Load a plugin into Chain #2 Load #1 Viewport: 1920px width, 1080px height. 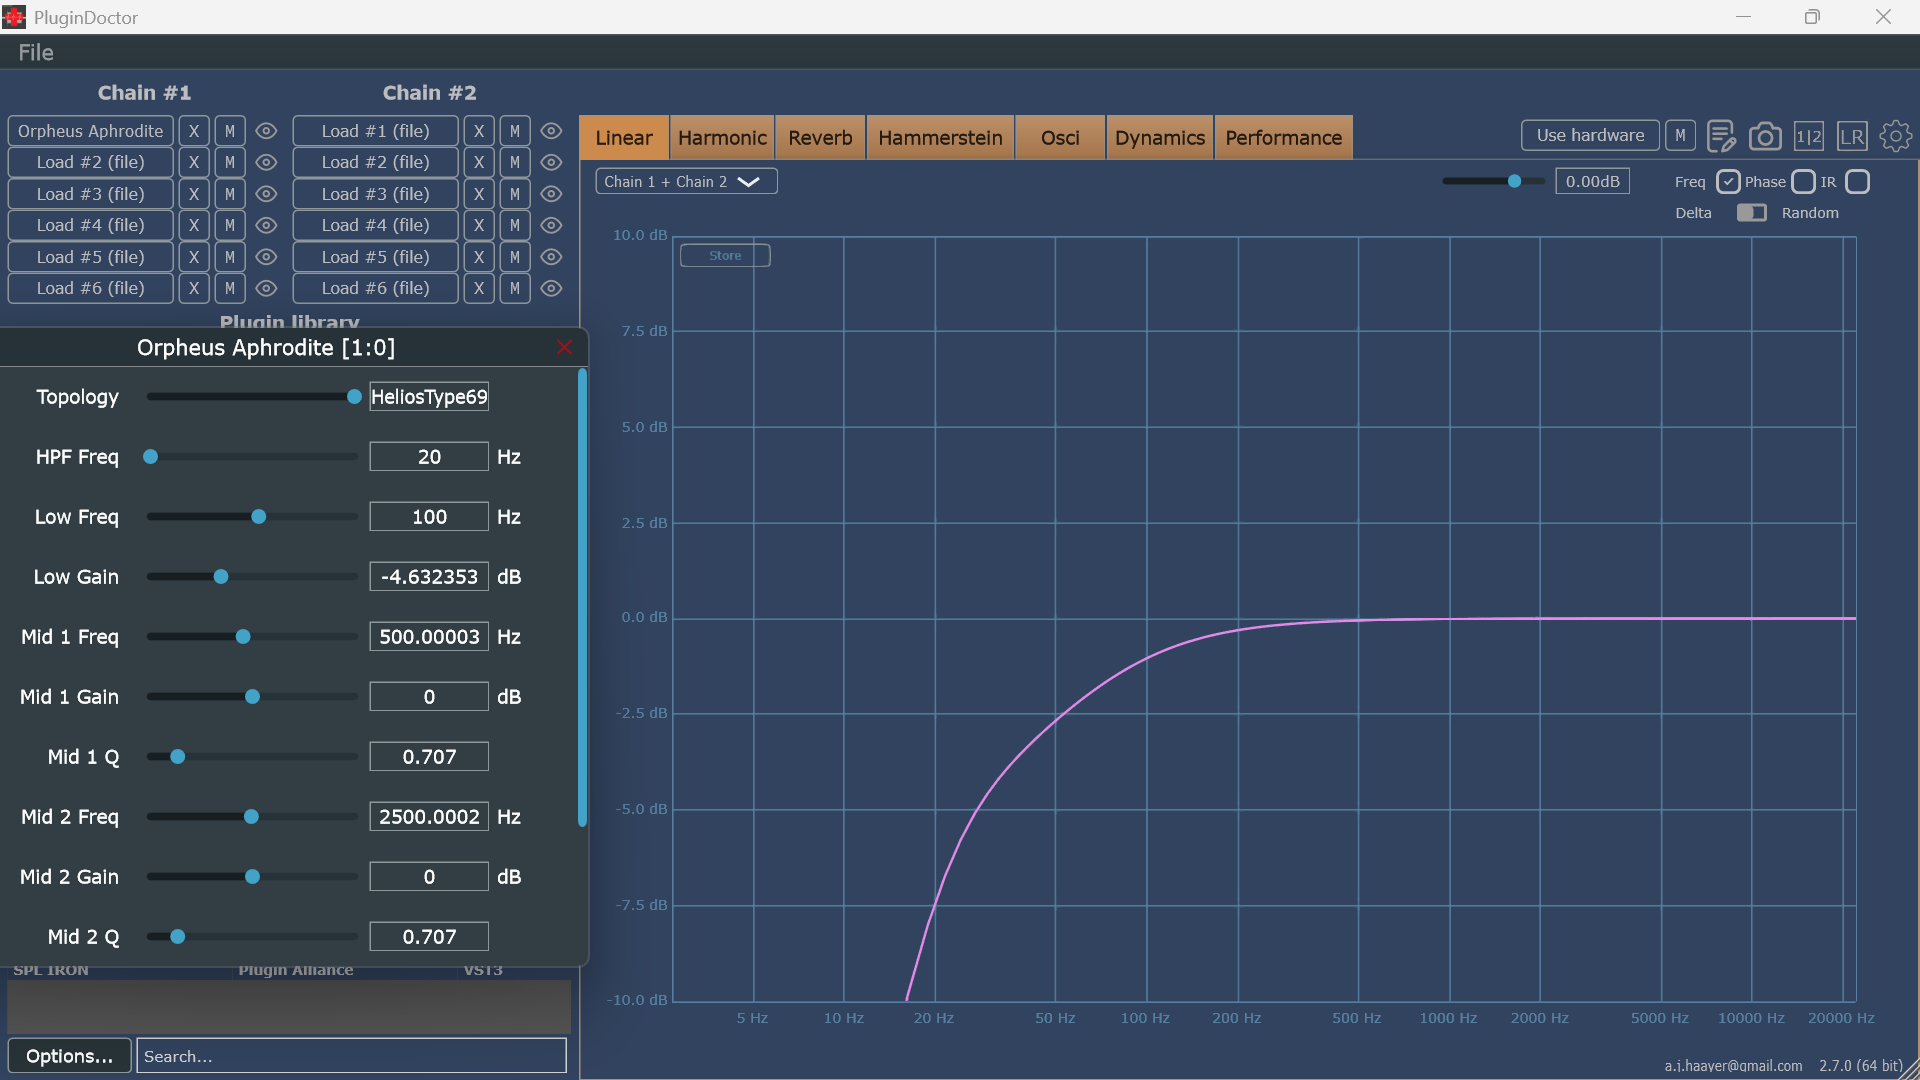point(376,131)
